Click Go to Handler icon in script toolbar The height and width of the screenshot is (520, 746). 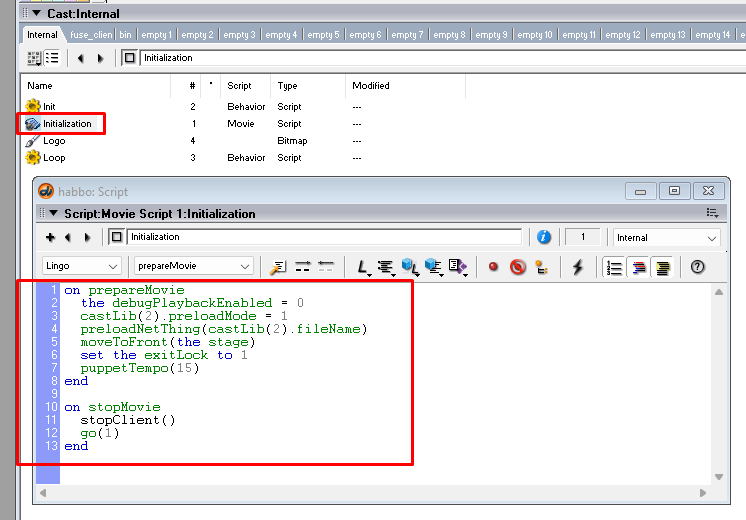click(x=277, y=267)
